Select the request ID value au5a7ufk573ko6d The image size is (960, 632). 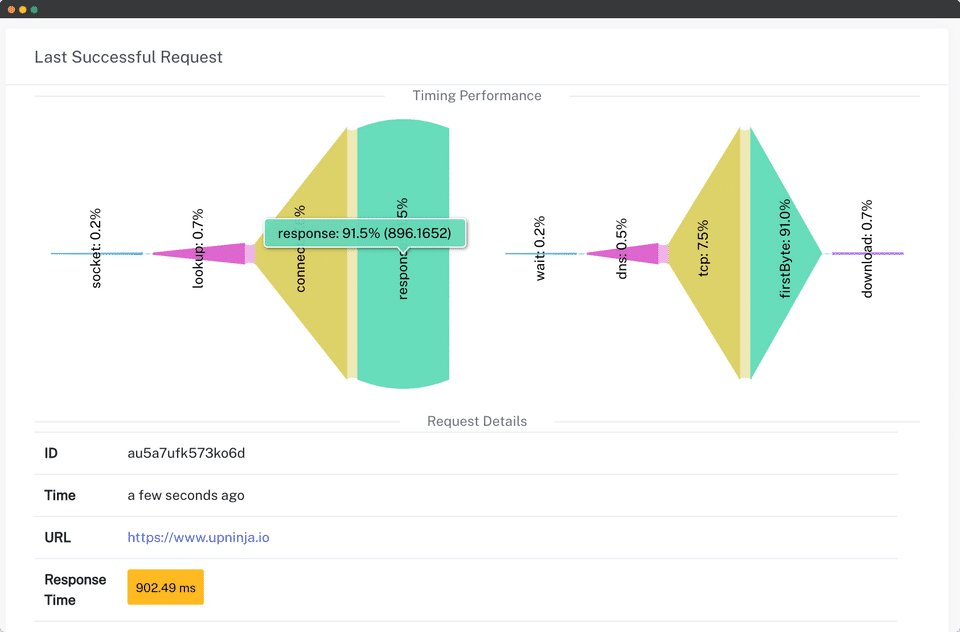[x=186, y=453]
